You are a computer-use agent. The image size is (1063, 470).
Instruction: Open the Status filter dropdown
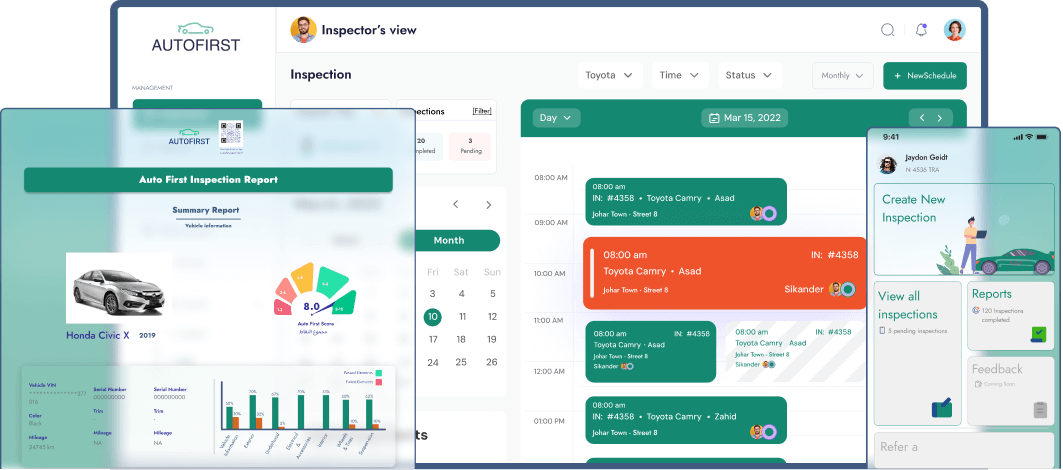pos(749,75)
